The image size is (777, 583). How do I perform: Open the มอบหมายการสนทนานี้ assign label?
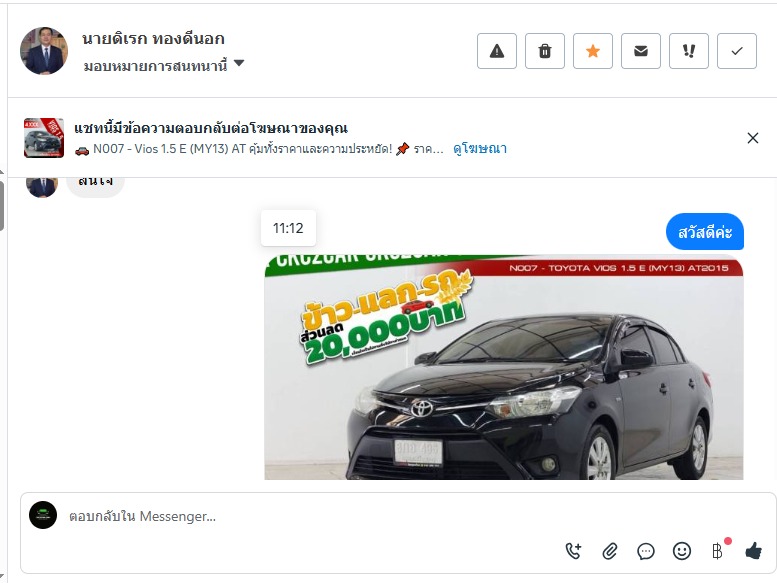(155, 65)
